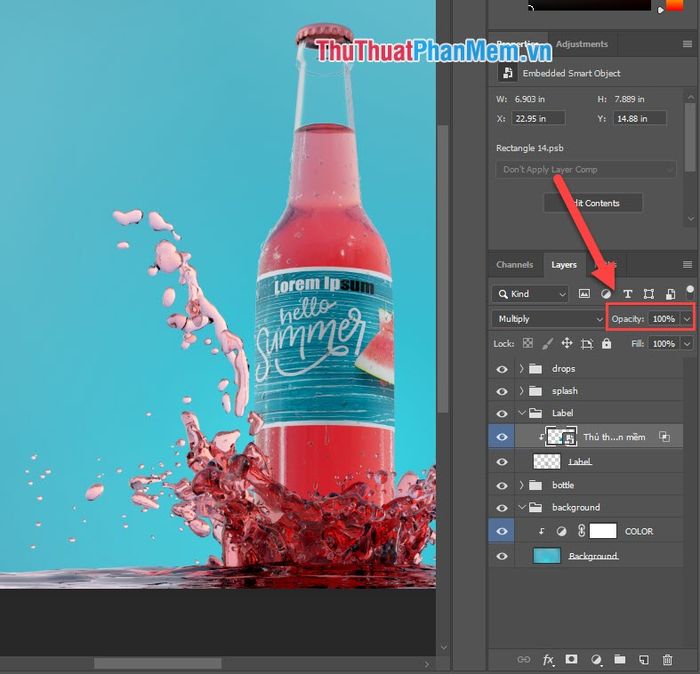Screen dimensions: 700x674
Task: Hide the bottle group with its eye icon
Action: click(x=503, y=485)
